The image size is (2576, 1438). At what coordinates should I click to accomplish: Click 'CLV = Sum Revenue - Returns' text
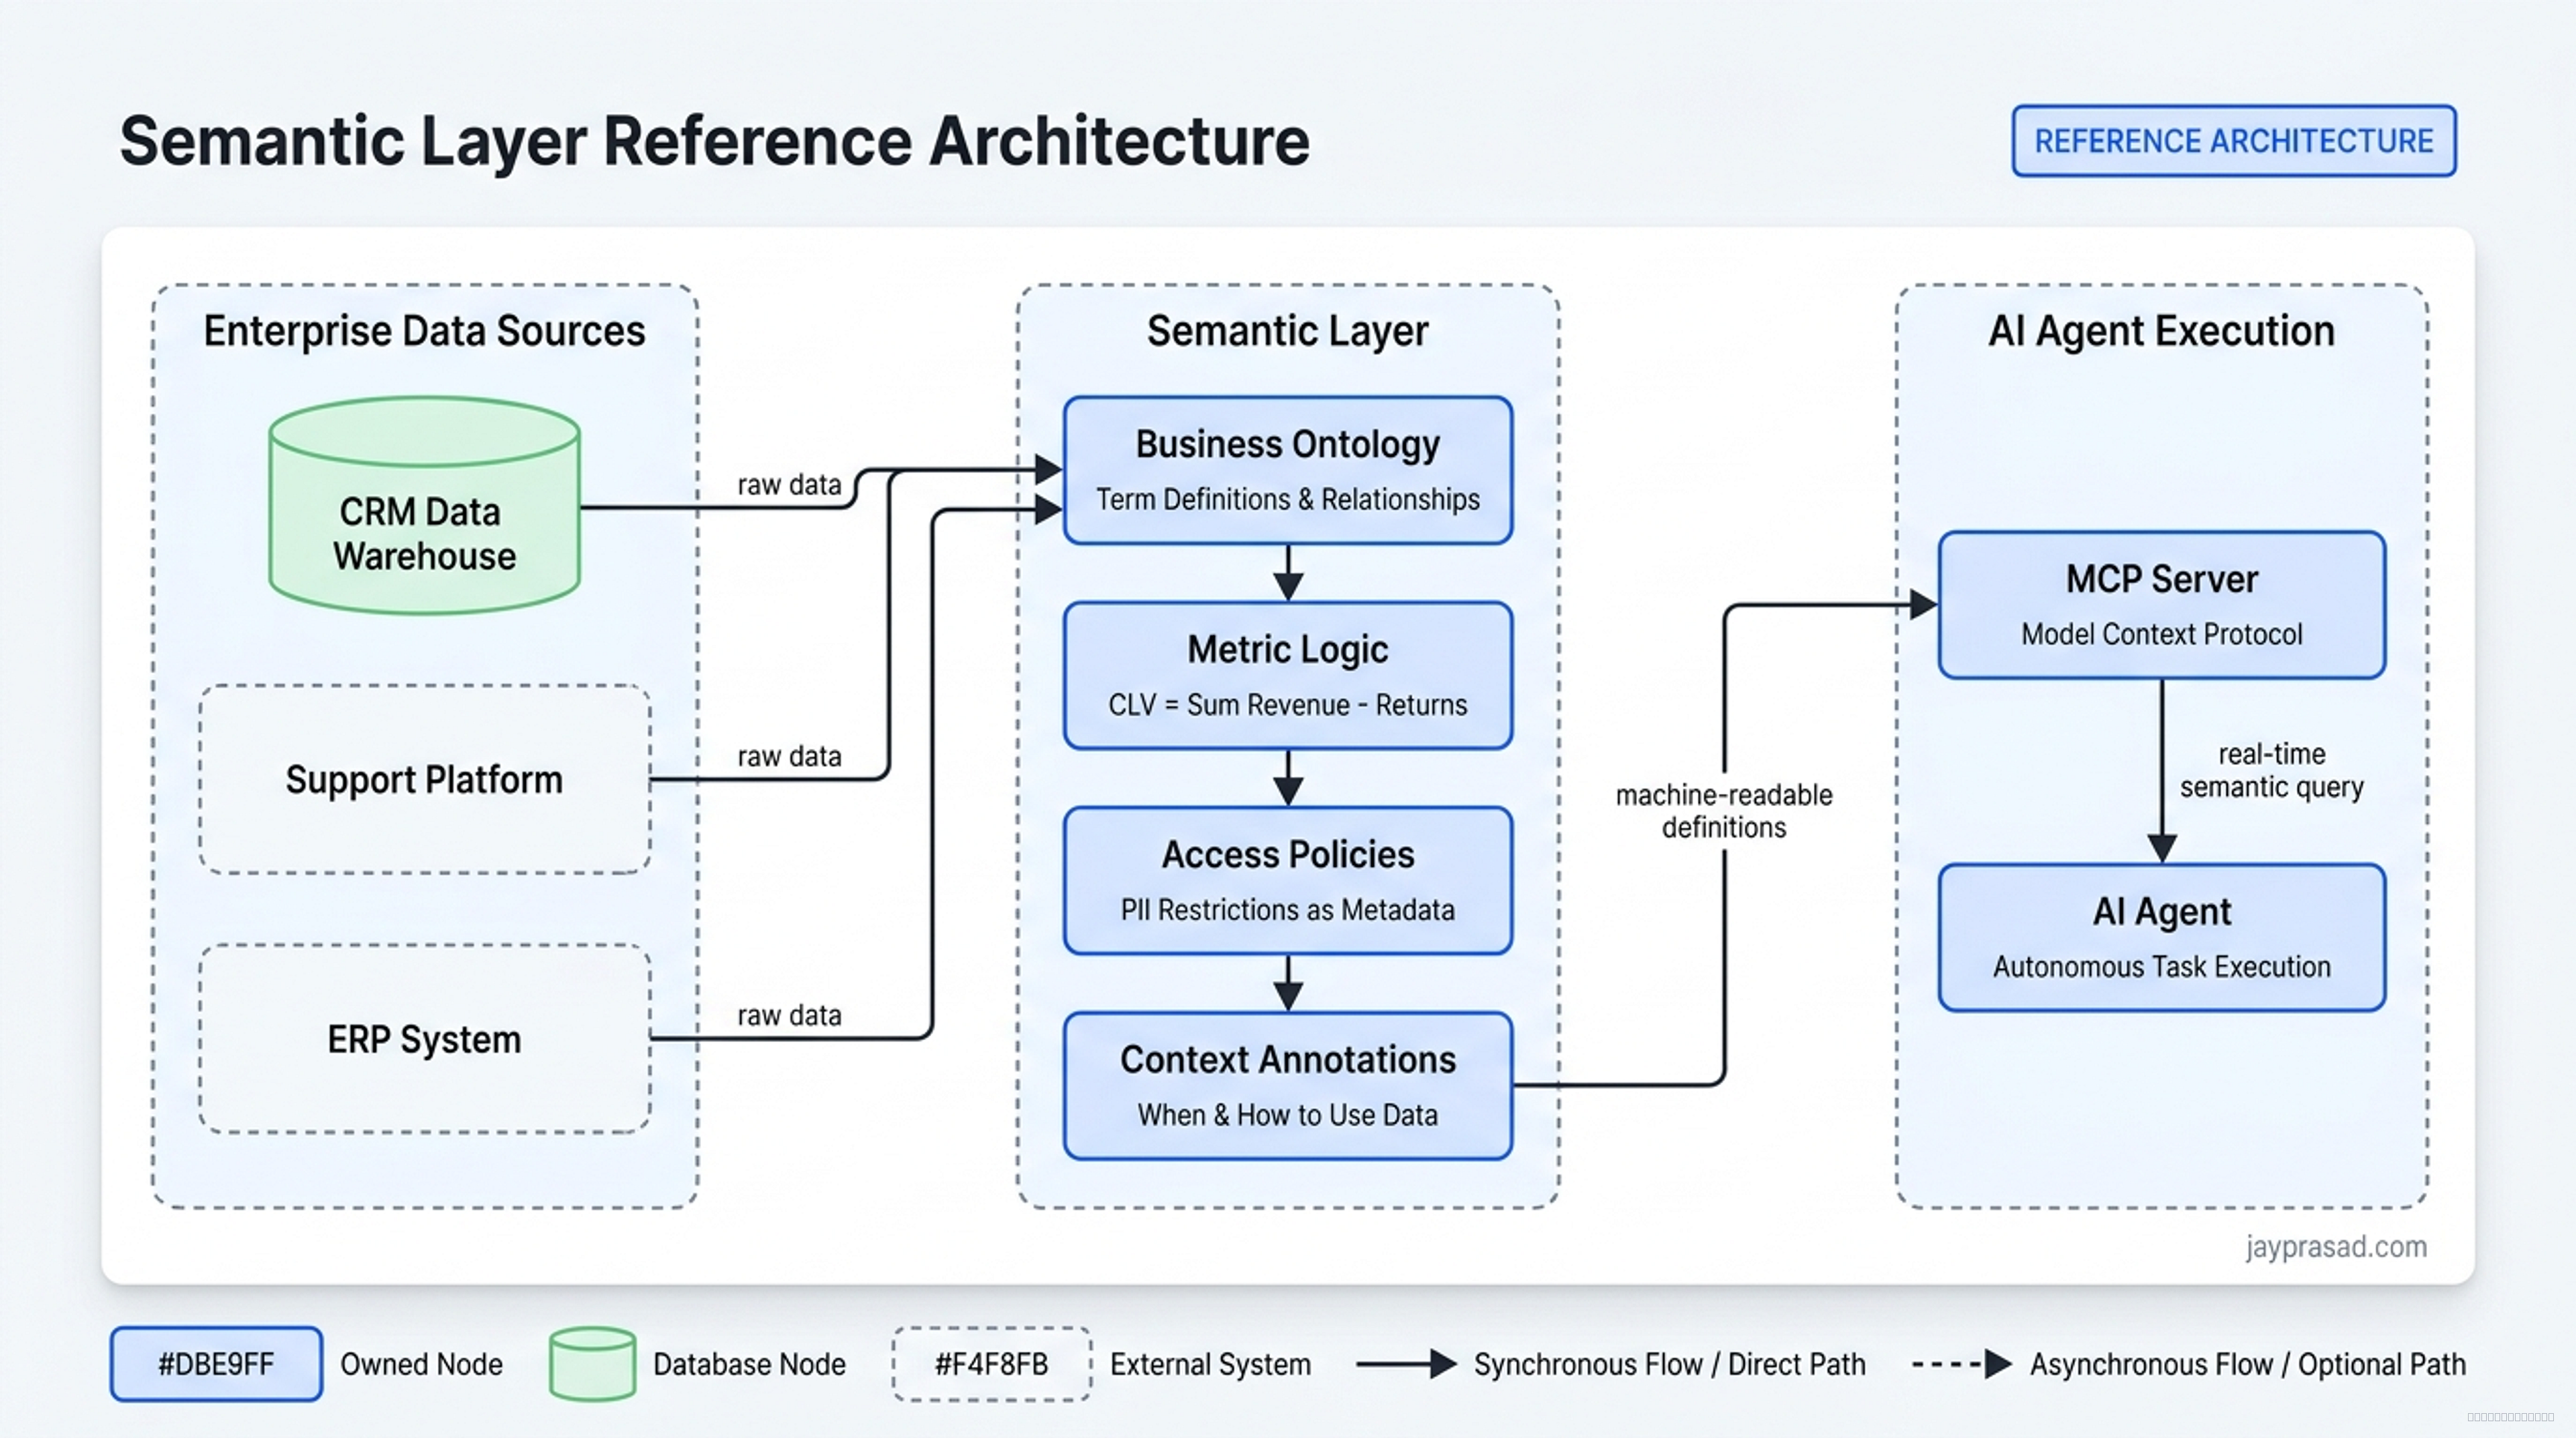[1288, 705]
